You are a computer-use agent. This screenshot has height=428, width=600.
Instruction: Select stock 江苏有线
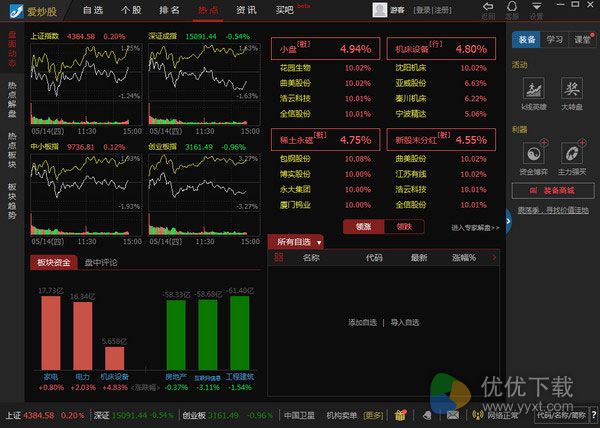tap(411, 174)
